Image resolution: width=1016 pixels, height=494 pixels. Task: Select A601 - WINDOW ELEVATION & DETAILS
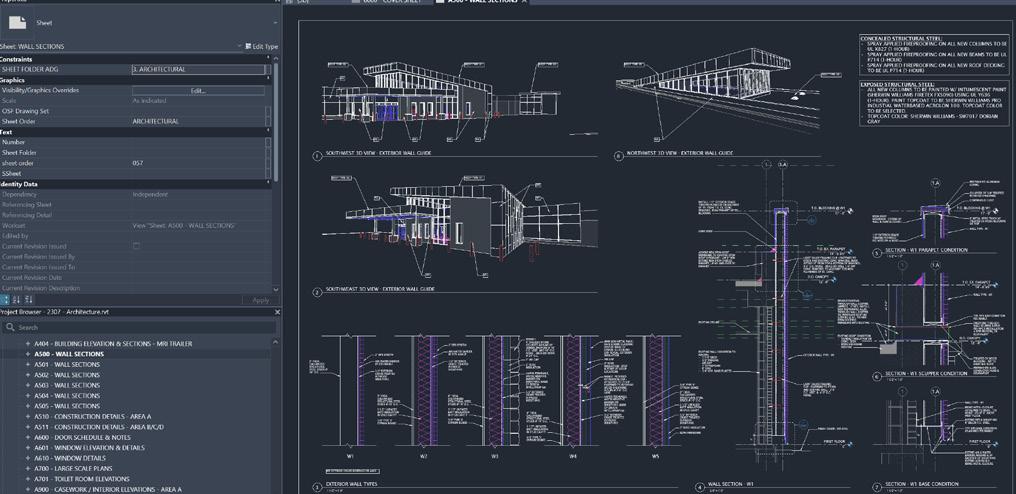[89, 447]
